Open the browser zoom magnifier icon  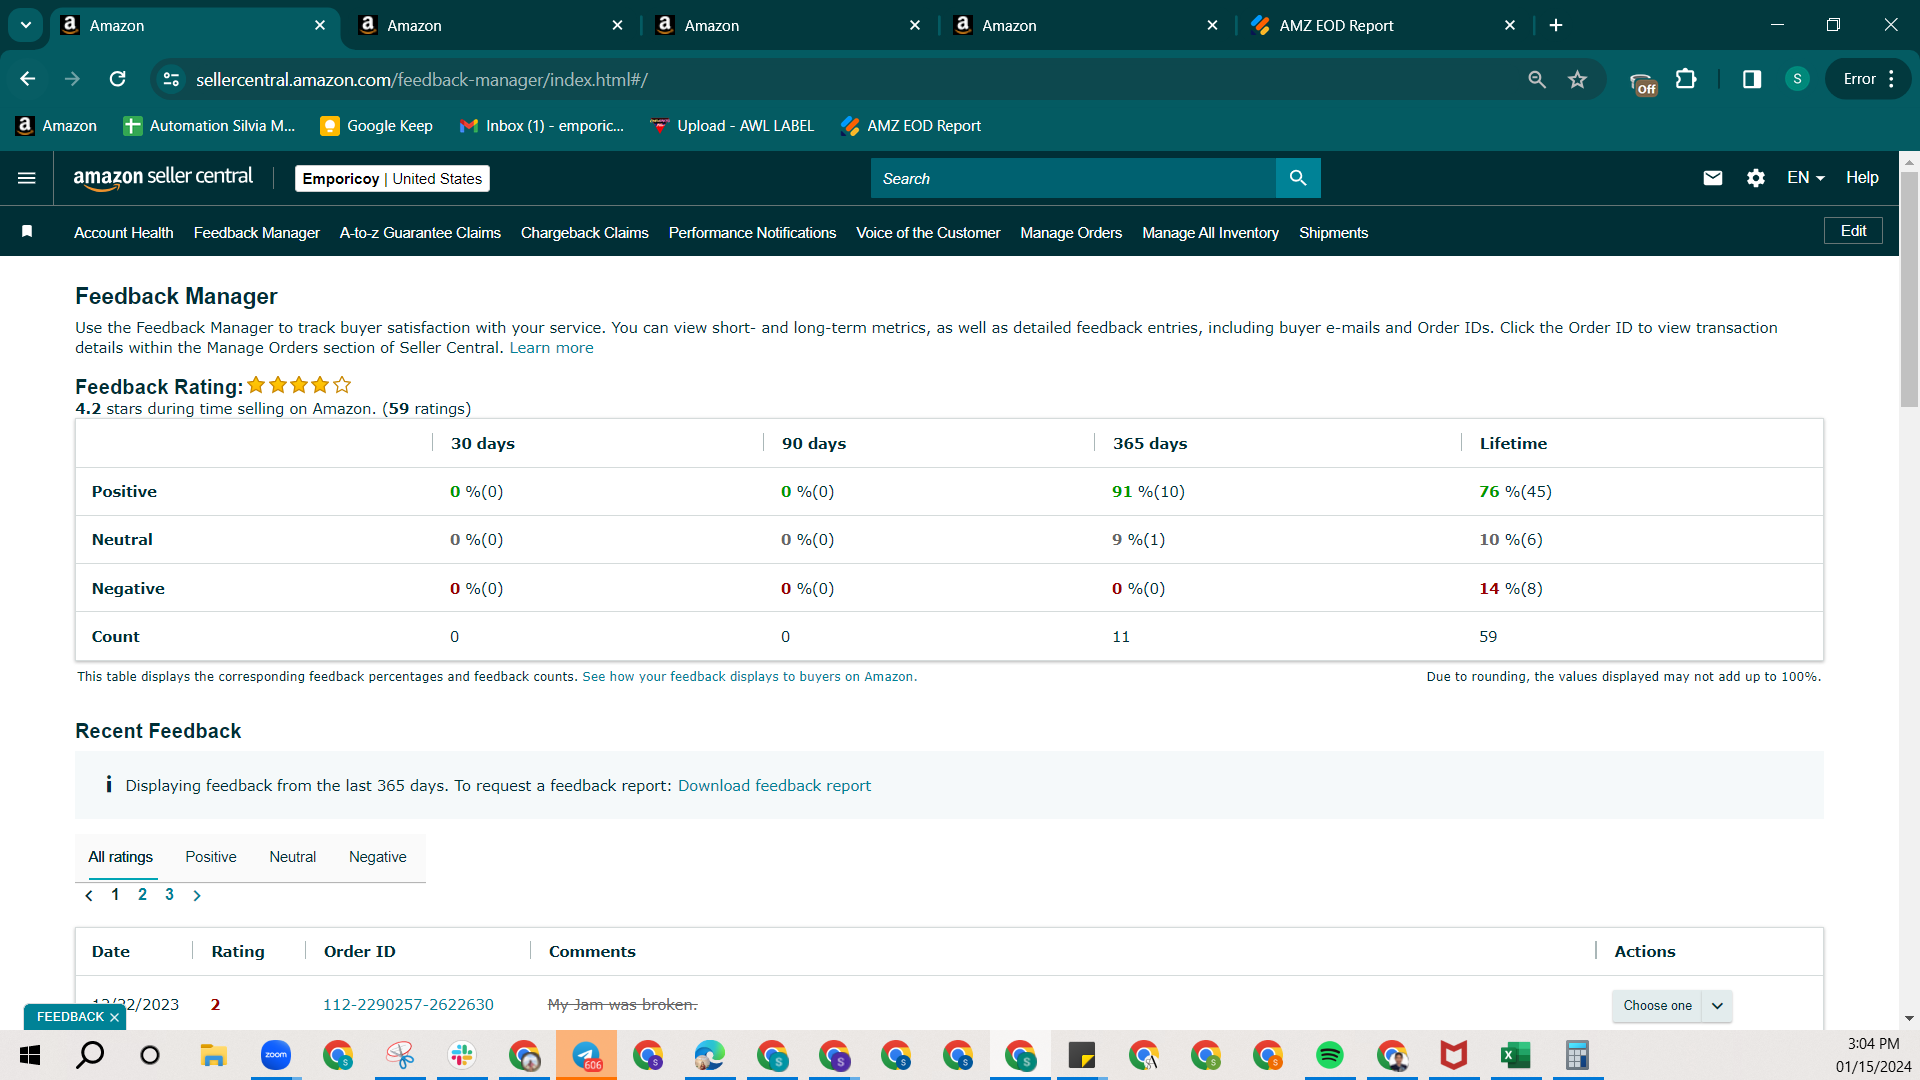1537,79
